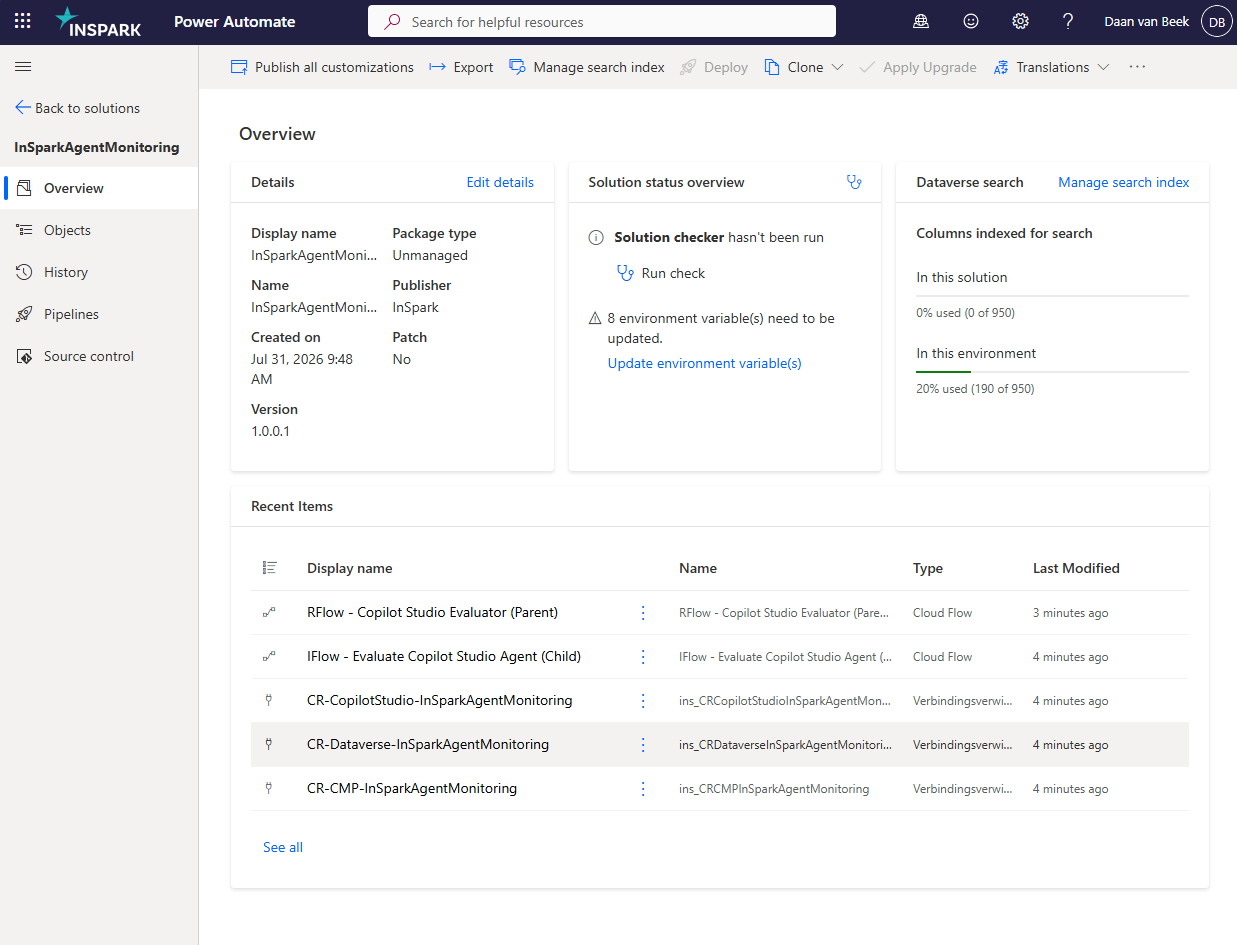1237x945 pixels.
Task: Click the Unmanaged package type value
Action: tap(430, 255)
